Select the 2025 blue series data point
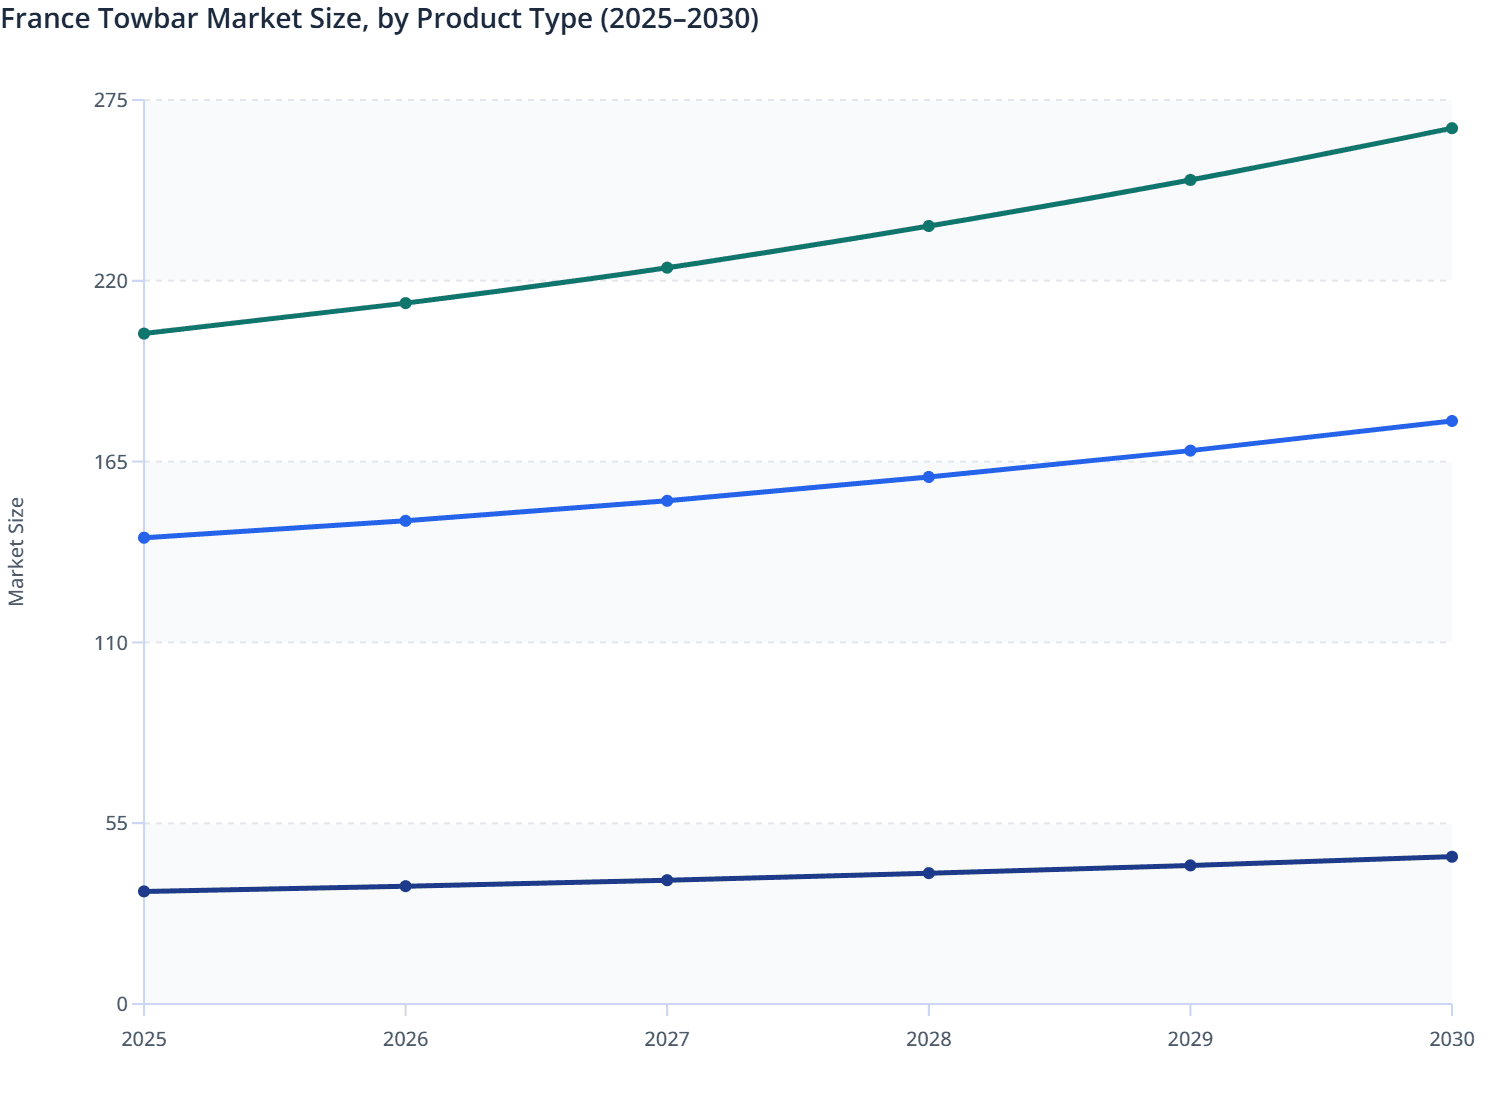This screenshot has width=1508, height=1120. tap(144, 537)
